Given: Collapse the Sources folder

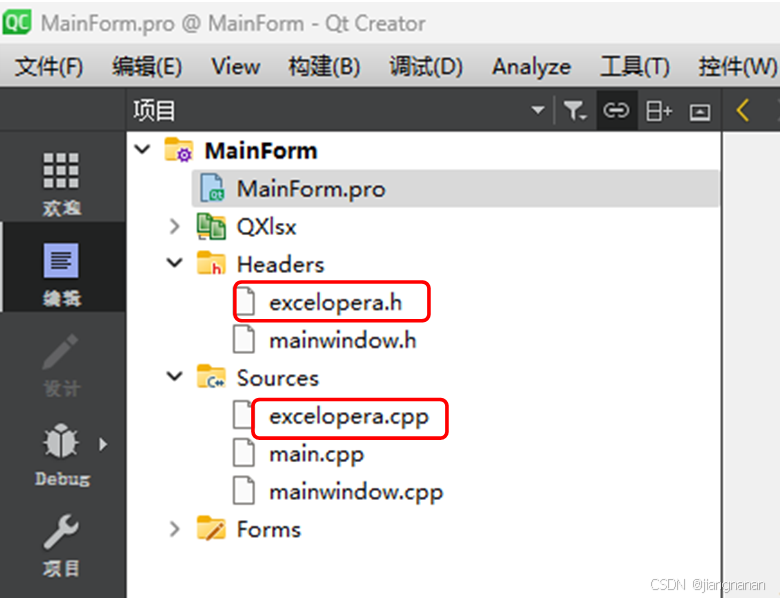Looking at the screenshot, I should (x=175, y=377).
